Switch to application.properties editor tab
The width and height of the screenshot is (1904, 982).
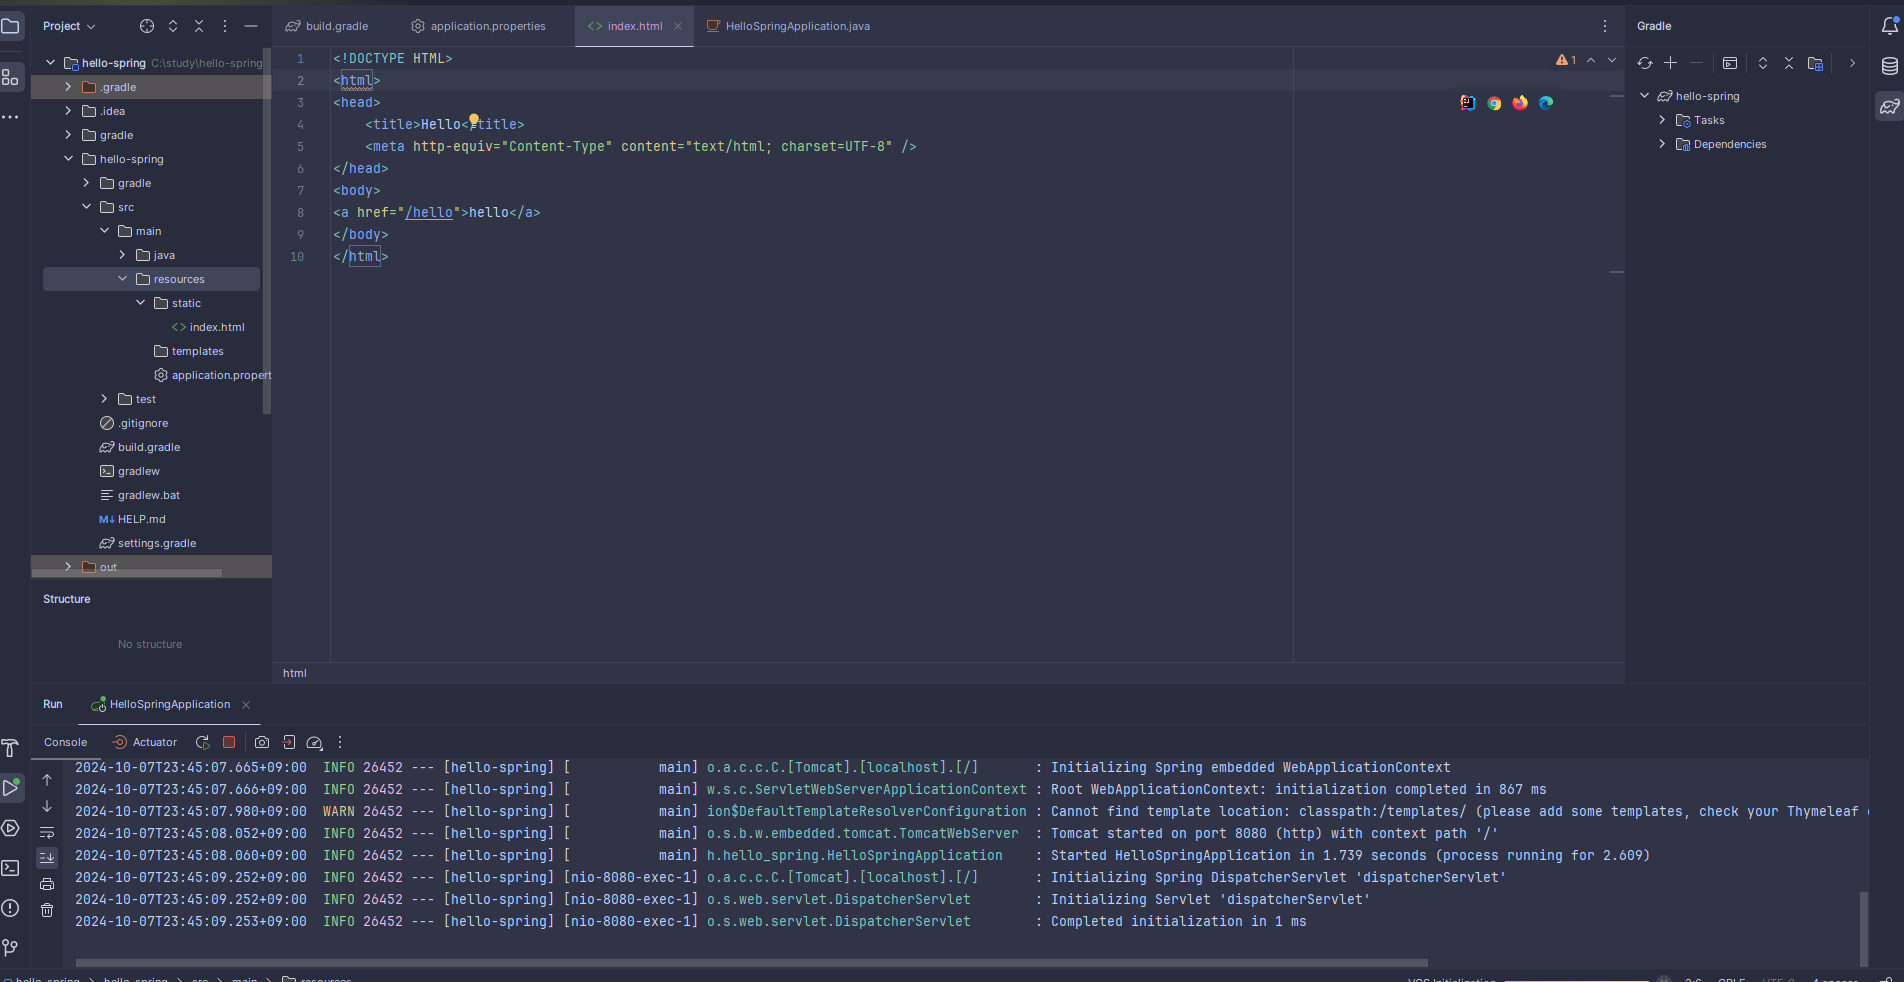[x=479, y=26]
